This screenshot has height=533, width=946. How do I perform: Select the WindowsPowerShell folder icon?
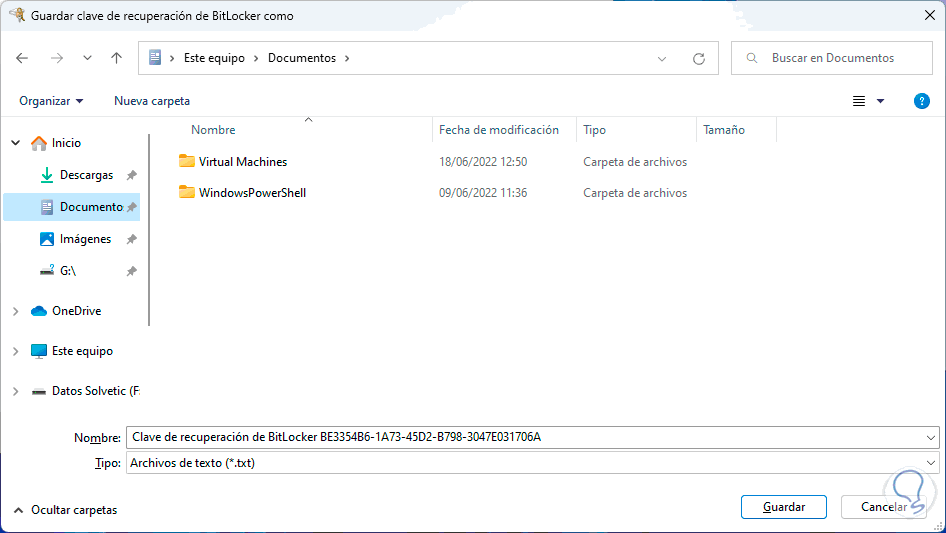pos(187,192)
